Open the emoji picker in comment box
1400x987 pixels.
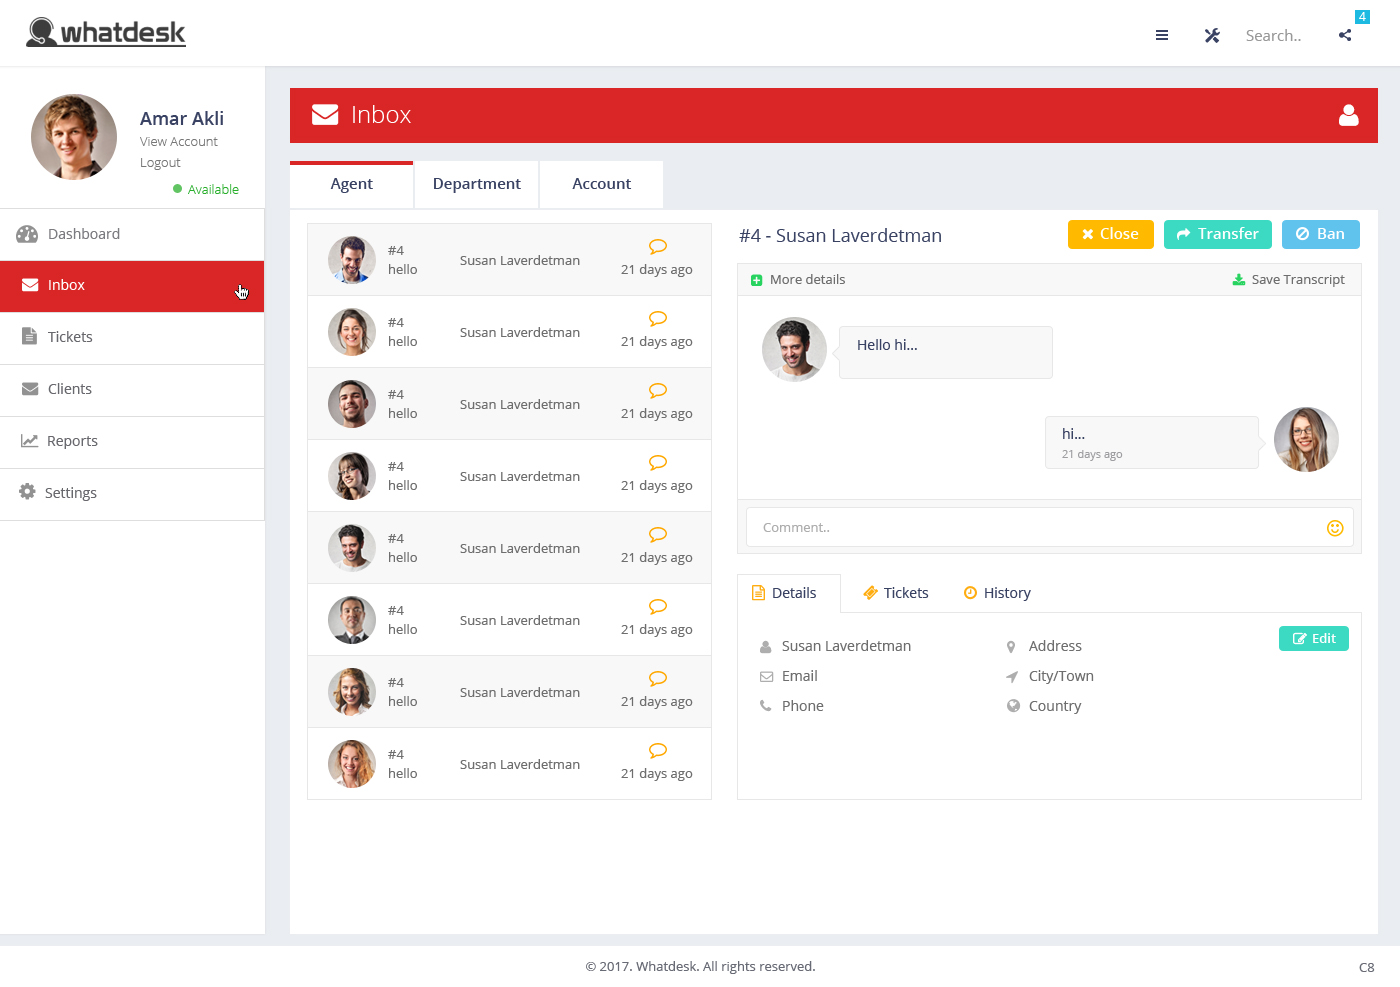pyautogui.click(x=1334, y=528)
